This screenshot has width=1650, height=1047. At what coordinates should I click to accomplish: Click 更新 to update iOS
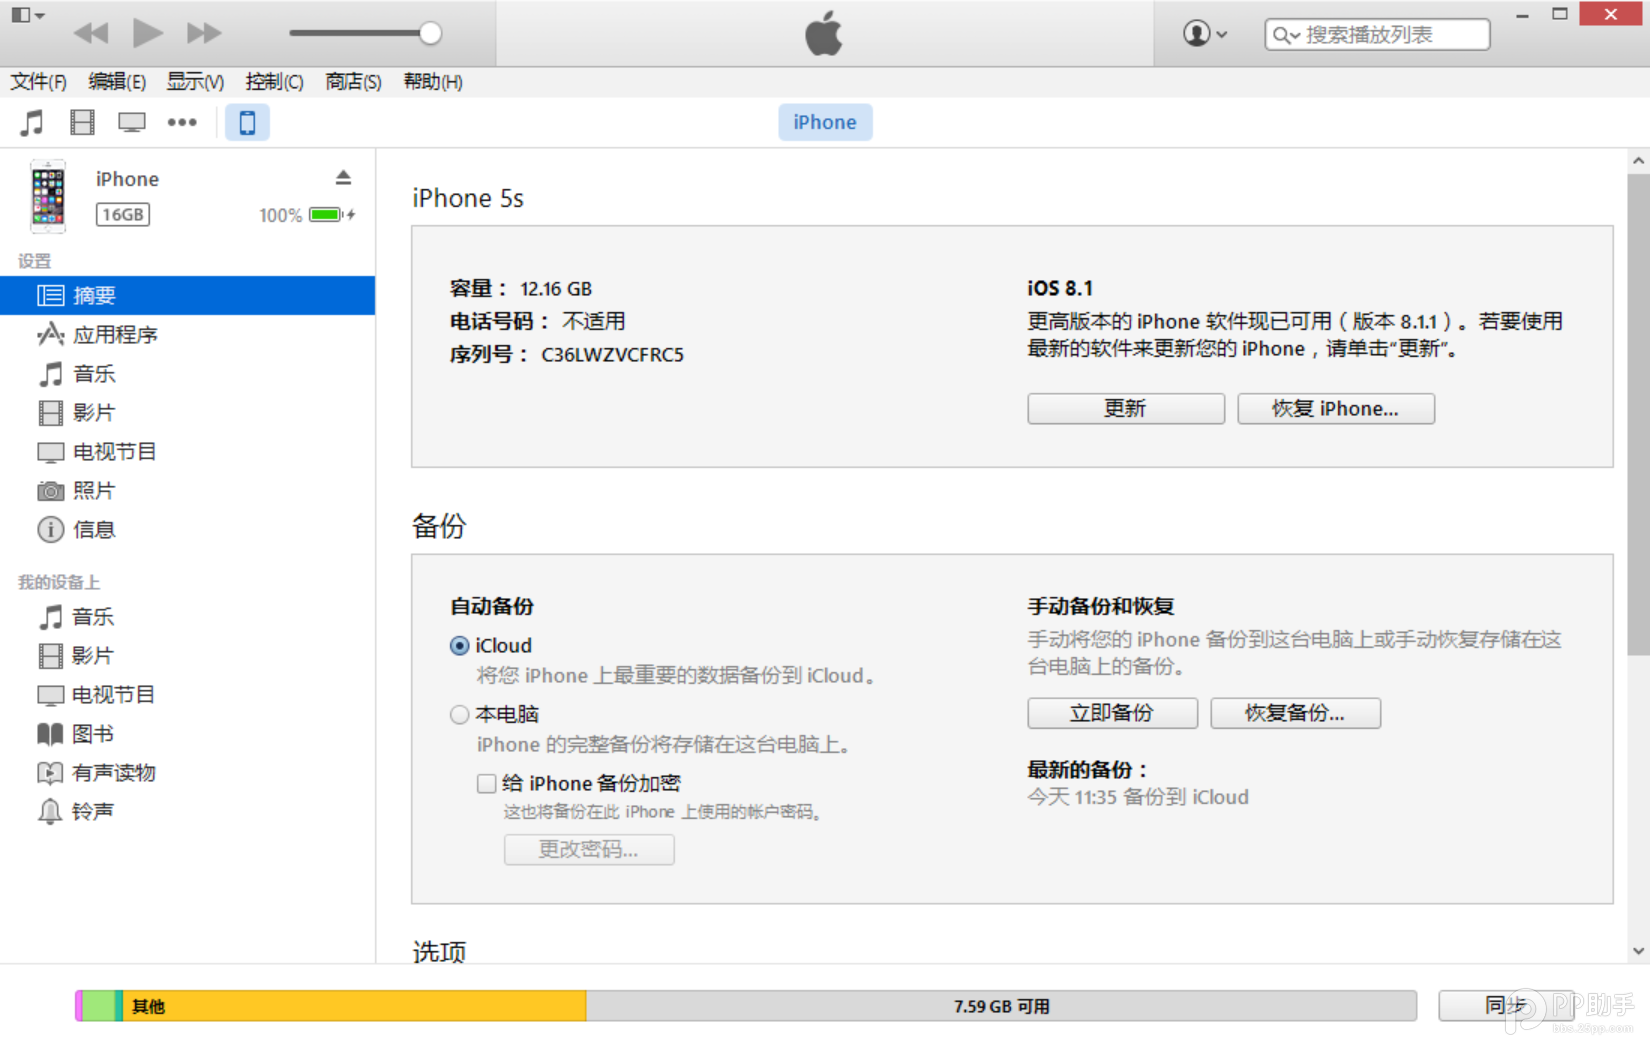click(x=1125, y=408)
